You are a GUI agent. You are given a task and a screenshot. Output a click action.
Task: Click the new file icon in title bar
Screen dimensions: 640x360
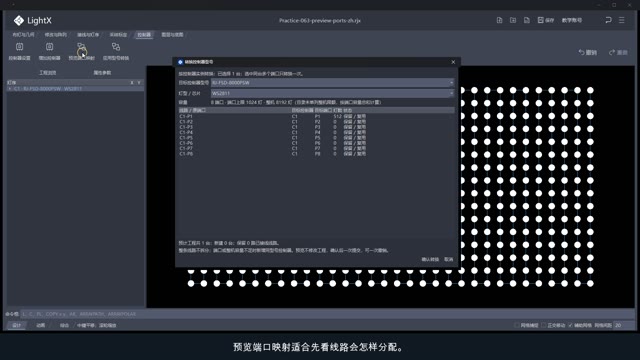(499, 20)
